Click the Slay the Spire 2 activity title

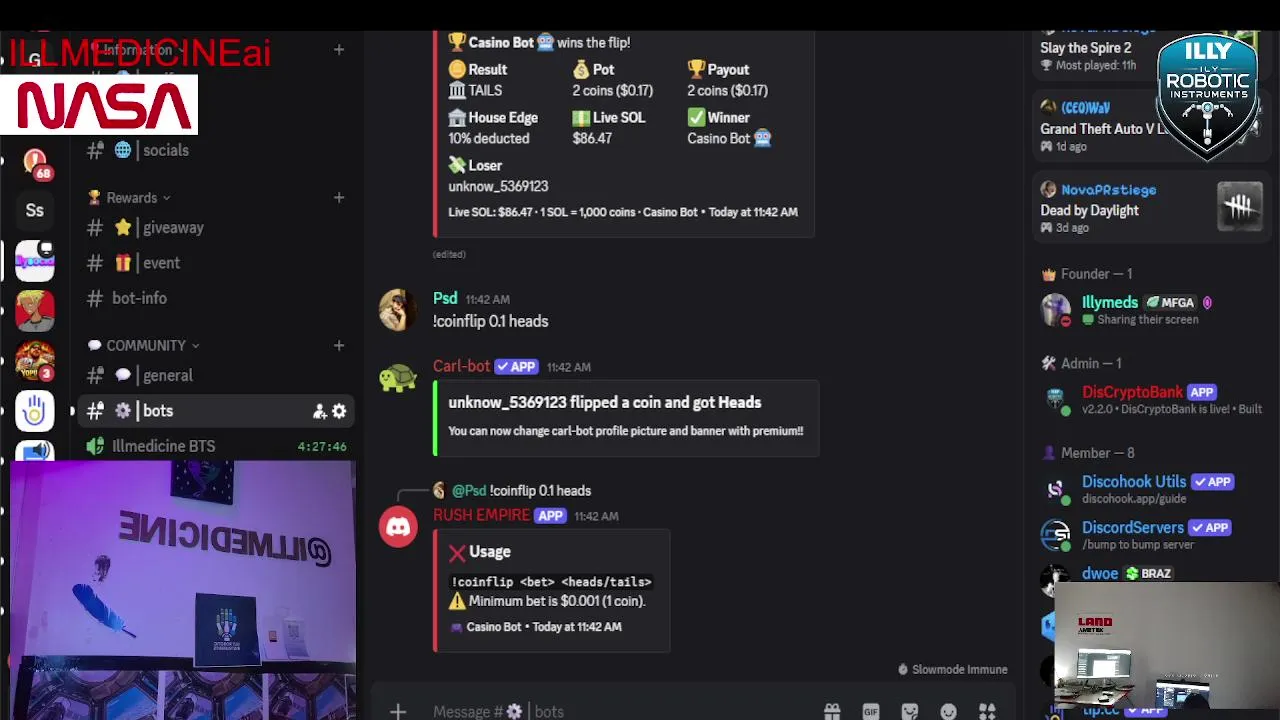[1085, 47]
